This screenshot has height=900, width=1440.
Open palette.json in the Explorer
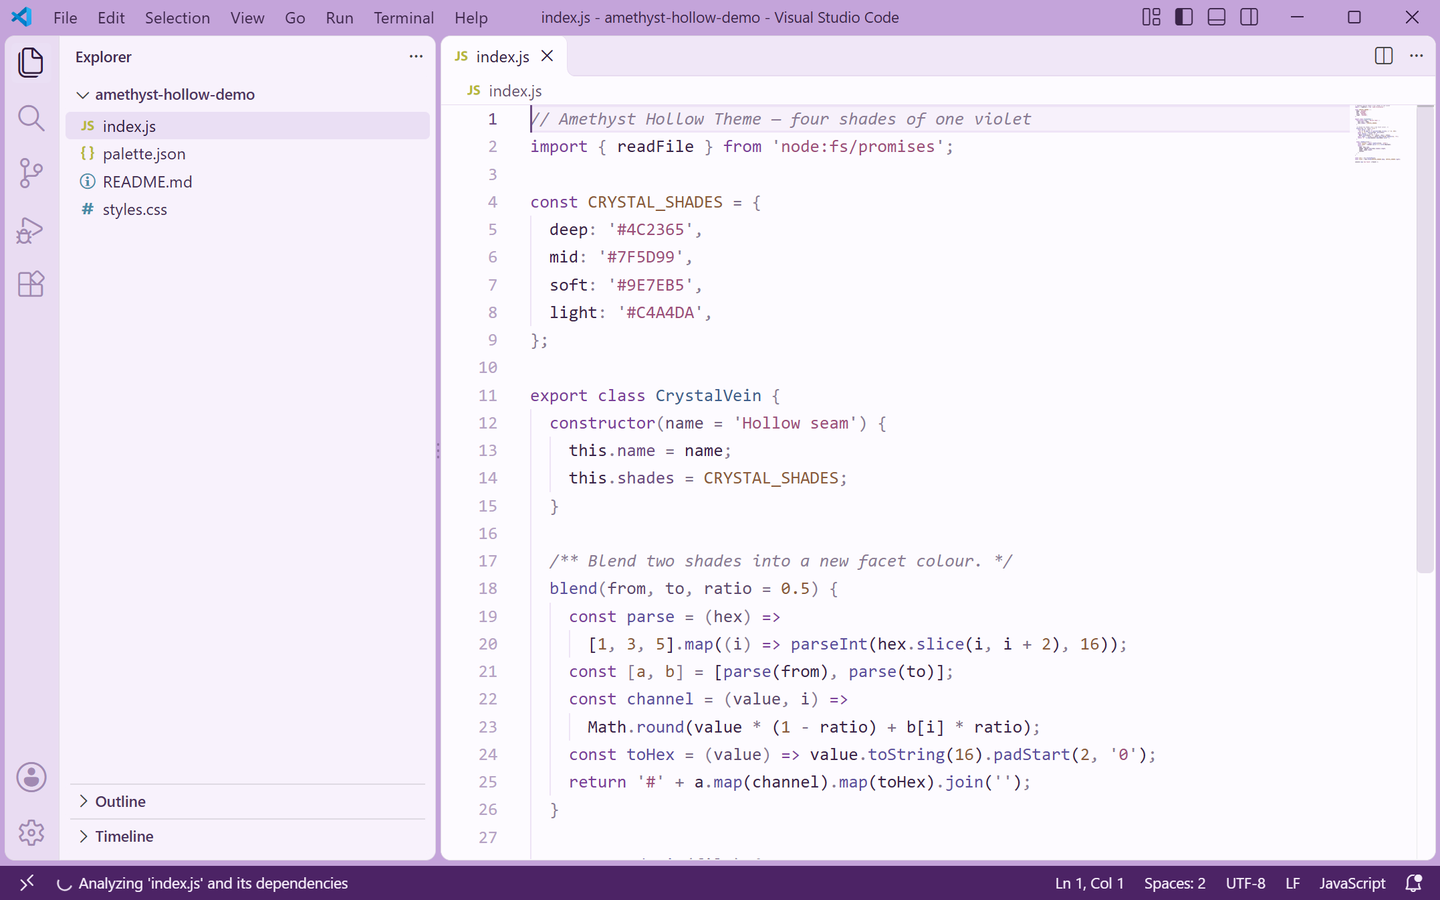point(248,154)
